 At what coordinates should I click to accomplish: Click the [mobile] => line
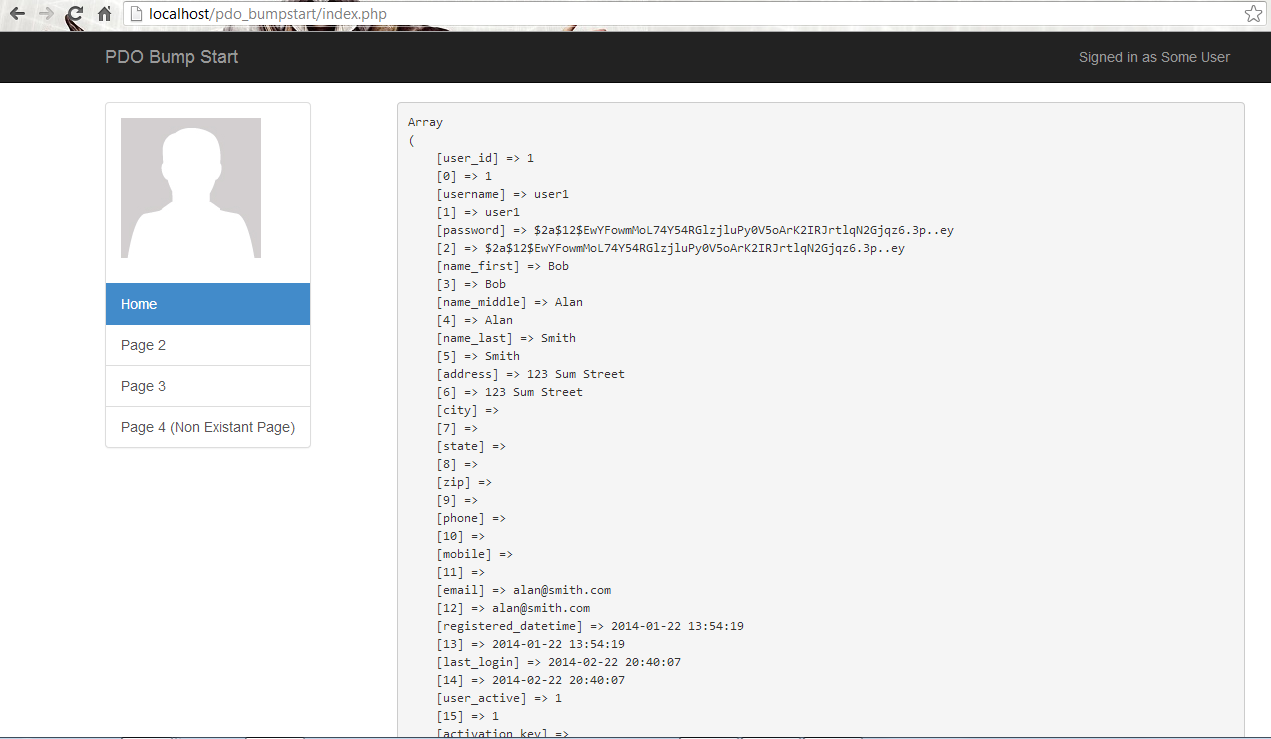(x=474, y=554)
